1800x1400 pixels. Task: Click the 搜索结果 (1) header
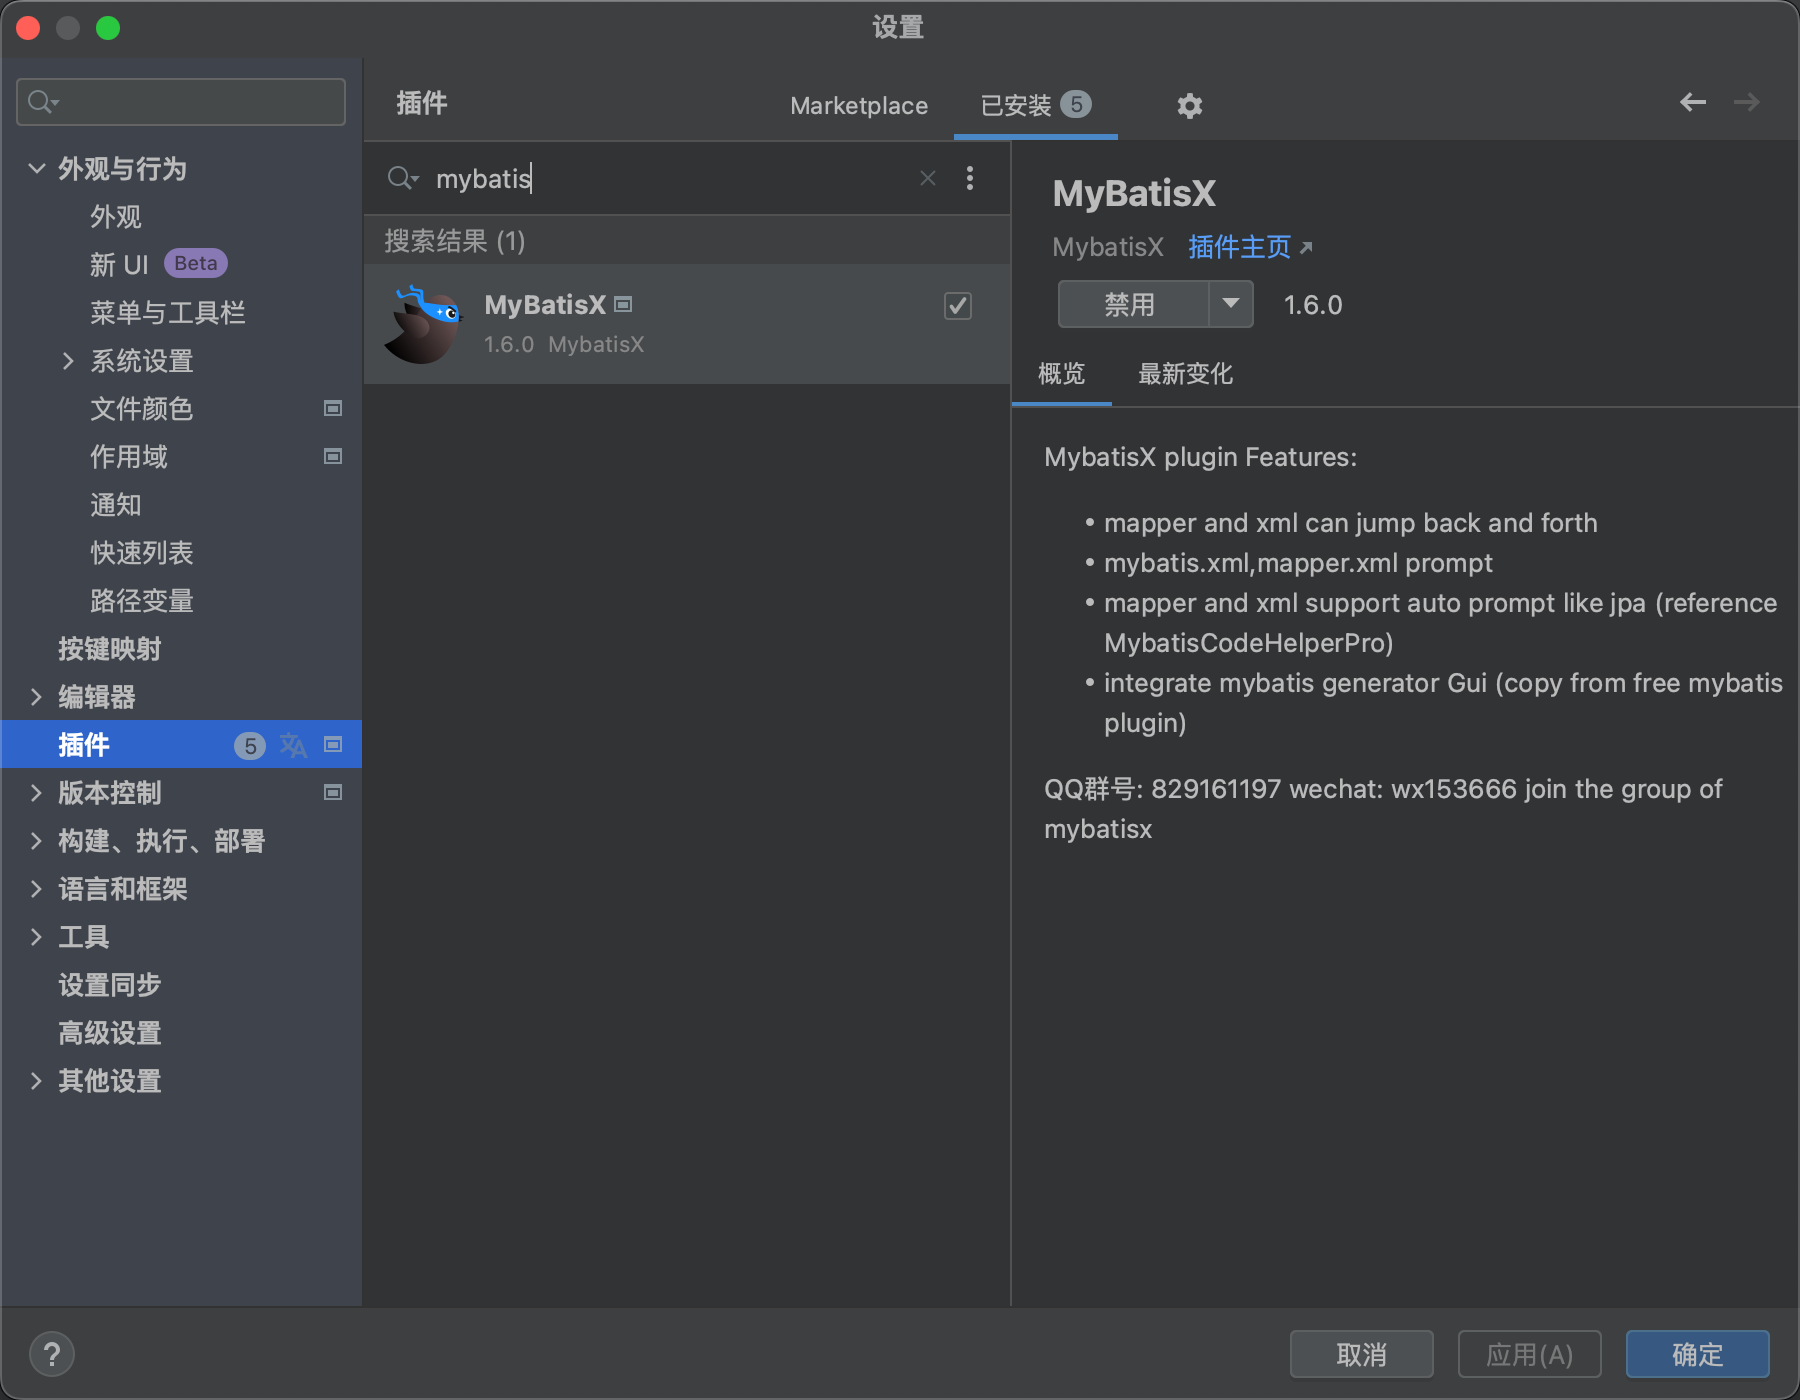(x=455, y=241)
